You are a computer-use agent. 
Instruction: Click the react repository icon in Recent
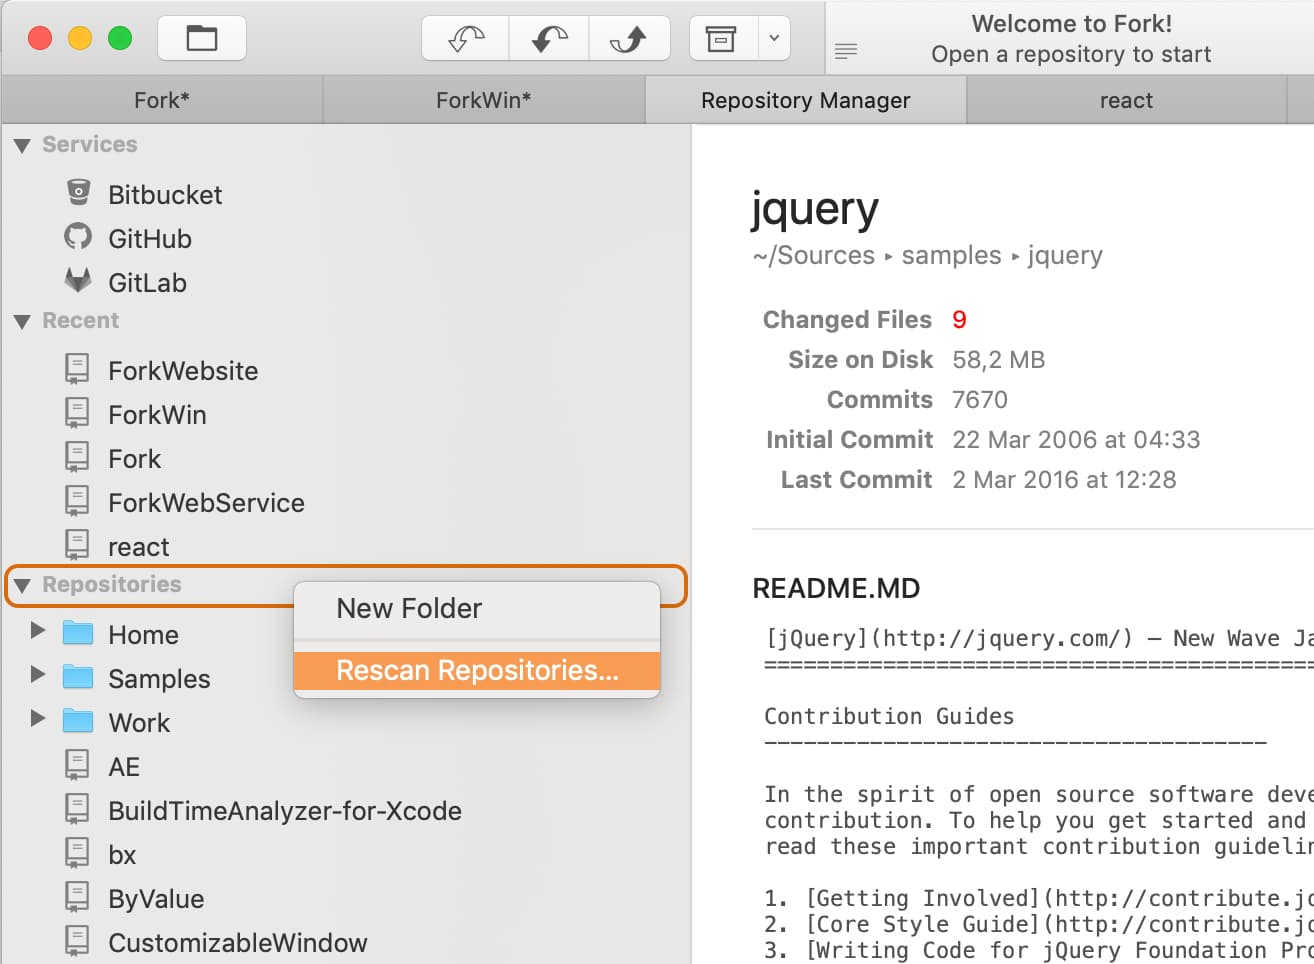pos(77,545)
